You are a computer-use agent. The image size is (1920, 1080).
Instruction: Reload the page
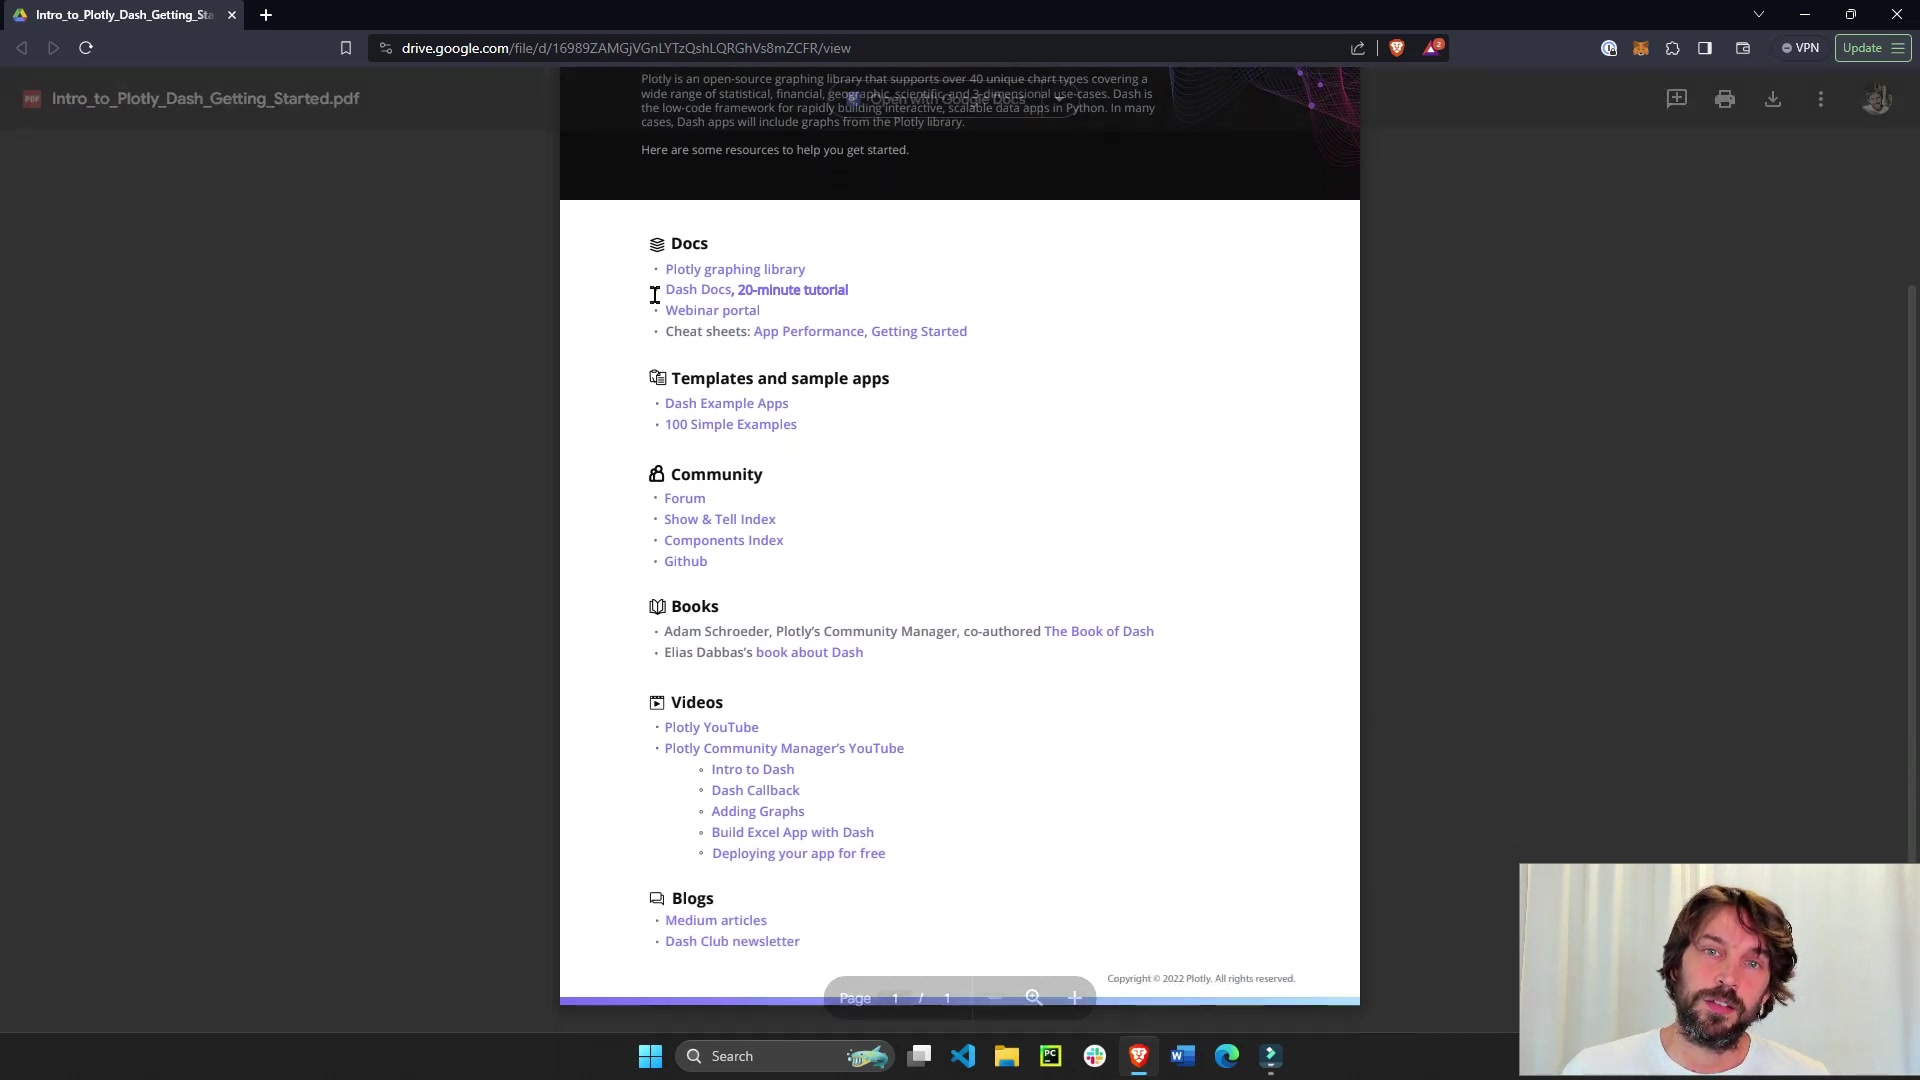86,48
